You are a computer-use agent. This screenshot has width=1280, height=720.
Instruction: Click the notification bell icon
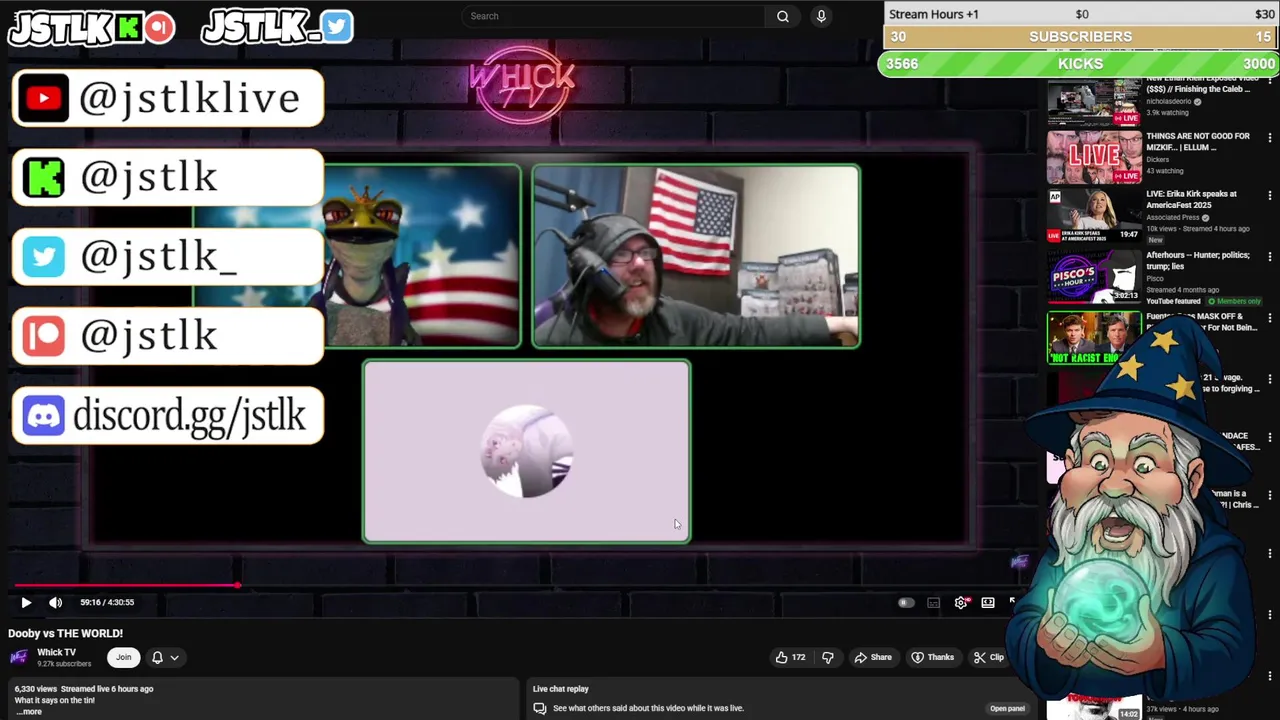[157, 657]
